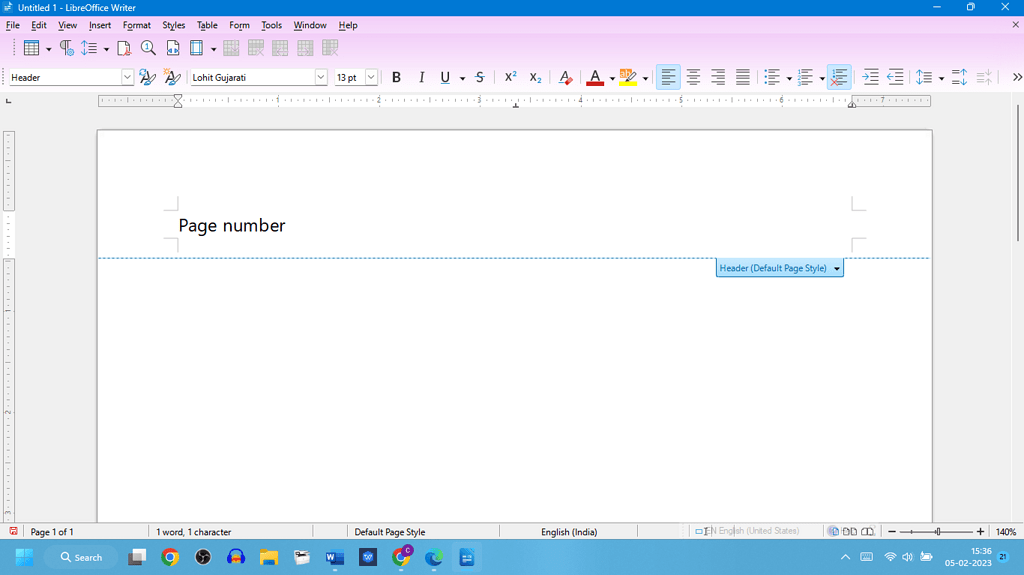Clear direct formatting with eraser icon
Screen dimensions: 1024x575
coord(566,77)
